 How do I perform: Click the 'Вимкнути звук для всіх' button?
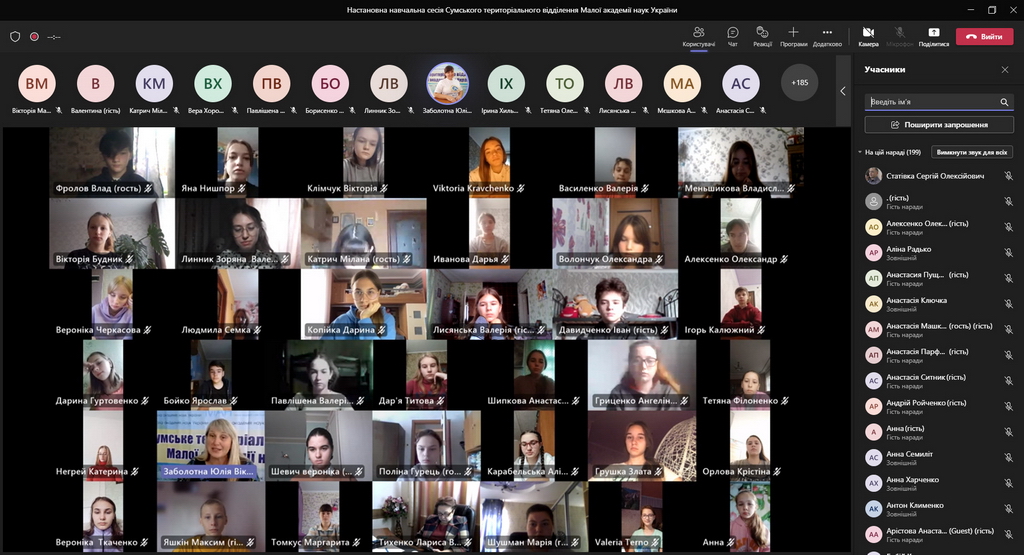[x=972, y=152]
